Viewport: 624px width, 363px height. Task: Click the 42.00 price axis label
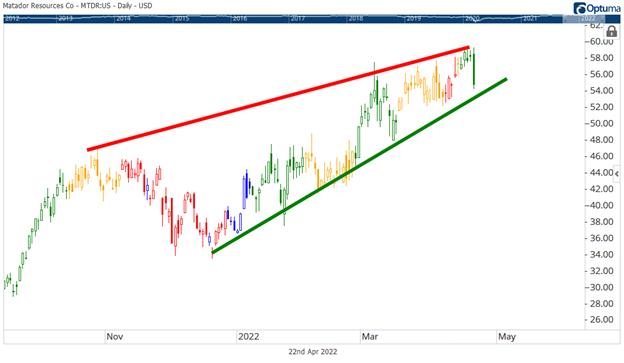[x=601, y=189]
